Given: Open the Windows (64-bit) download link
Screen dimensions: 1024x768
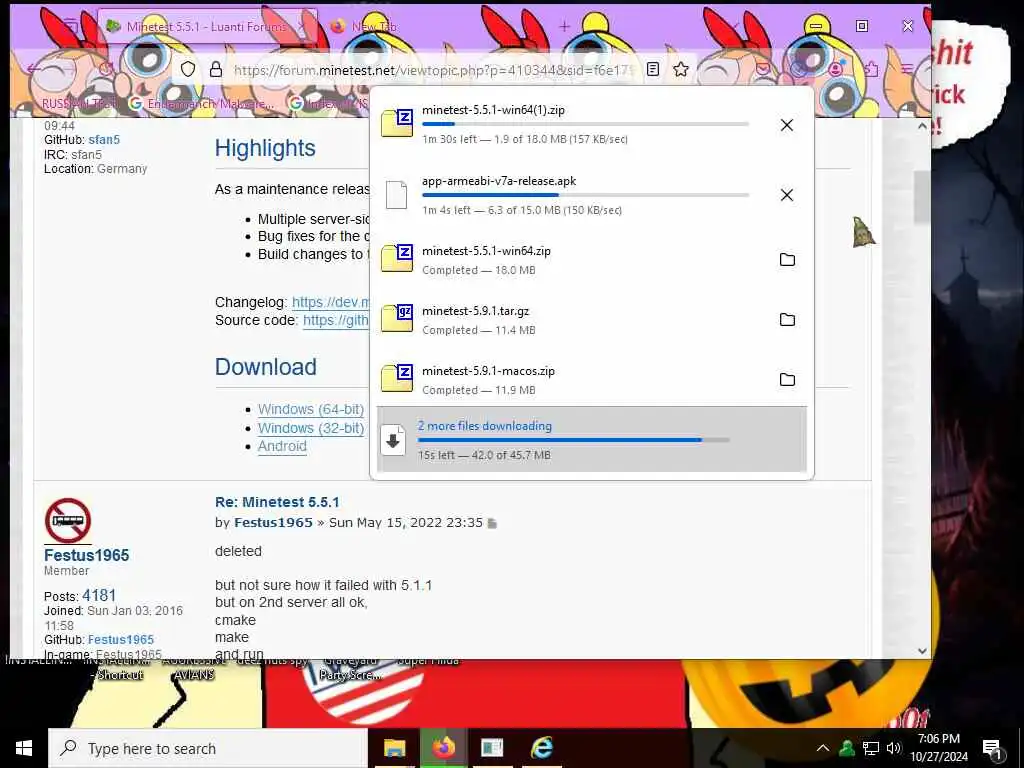Looking at the screenshot, I should 311,409.
